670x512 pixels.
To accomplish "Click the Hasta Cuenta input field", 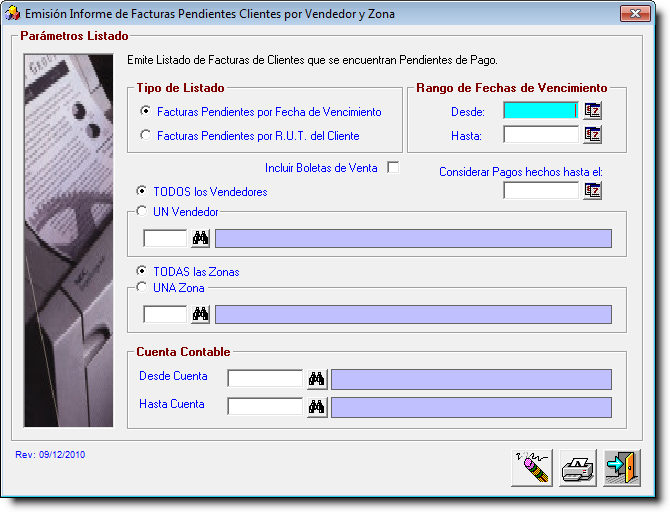I will click(265, 407).
